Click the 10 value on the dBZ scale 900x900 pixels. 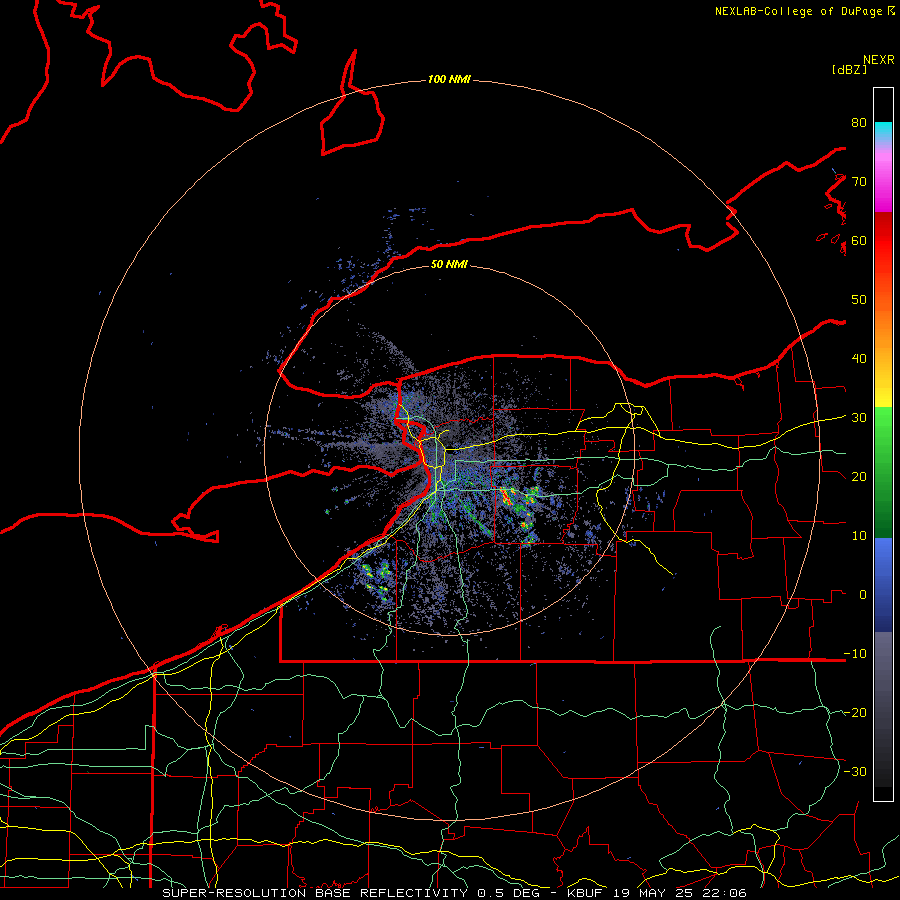[859, 536]
